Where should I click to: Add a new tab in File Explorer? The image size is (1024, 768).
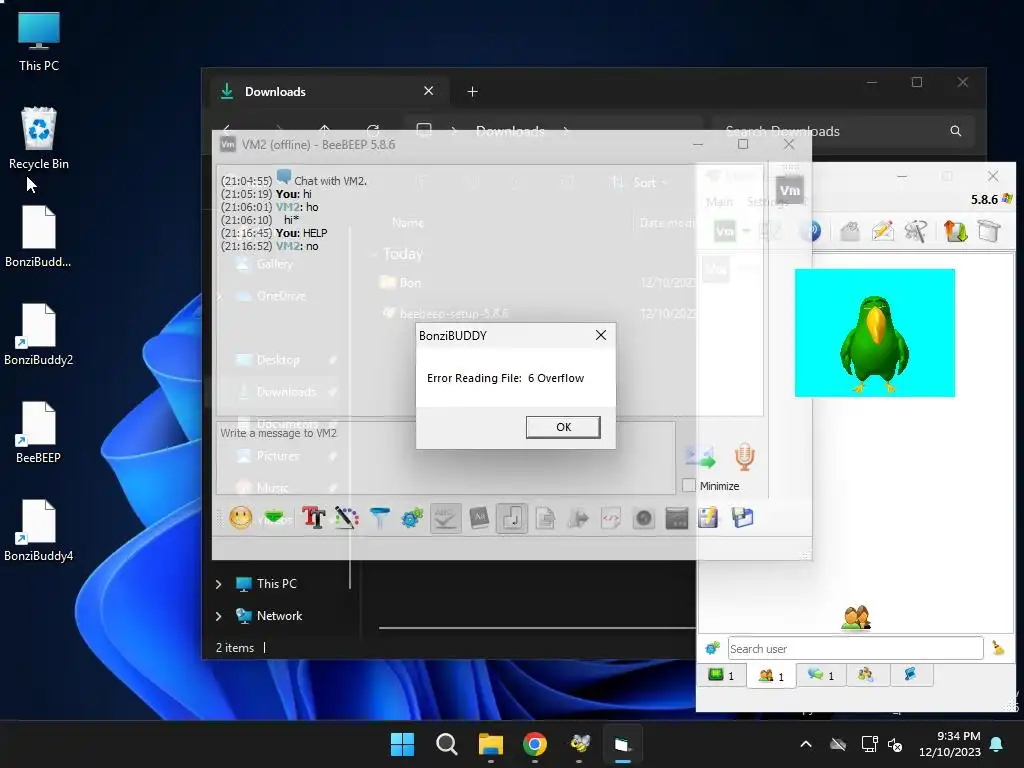pyautogui.click(x=472, y=92)
